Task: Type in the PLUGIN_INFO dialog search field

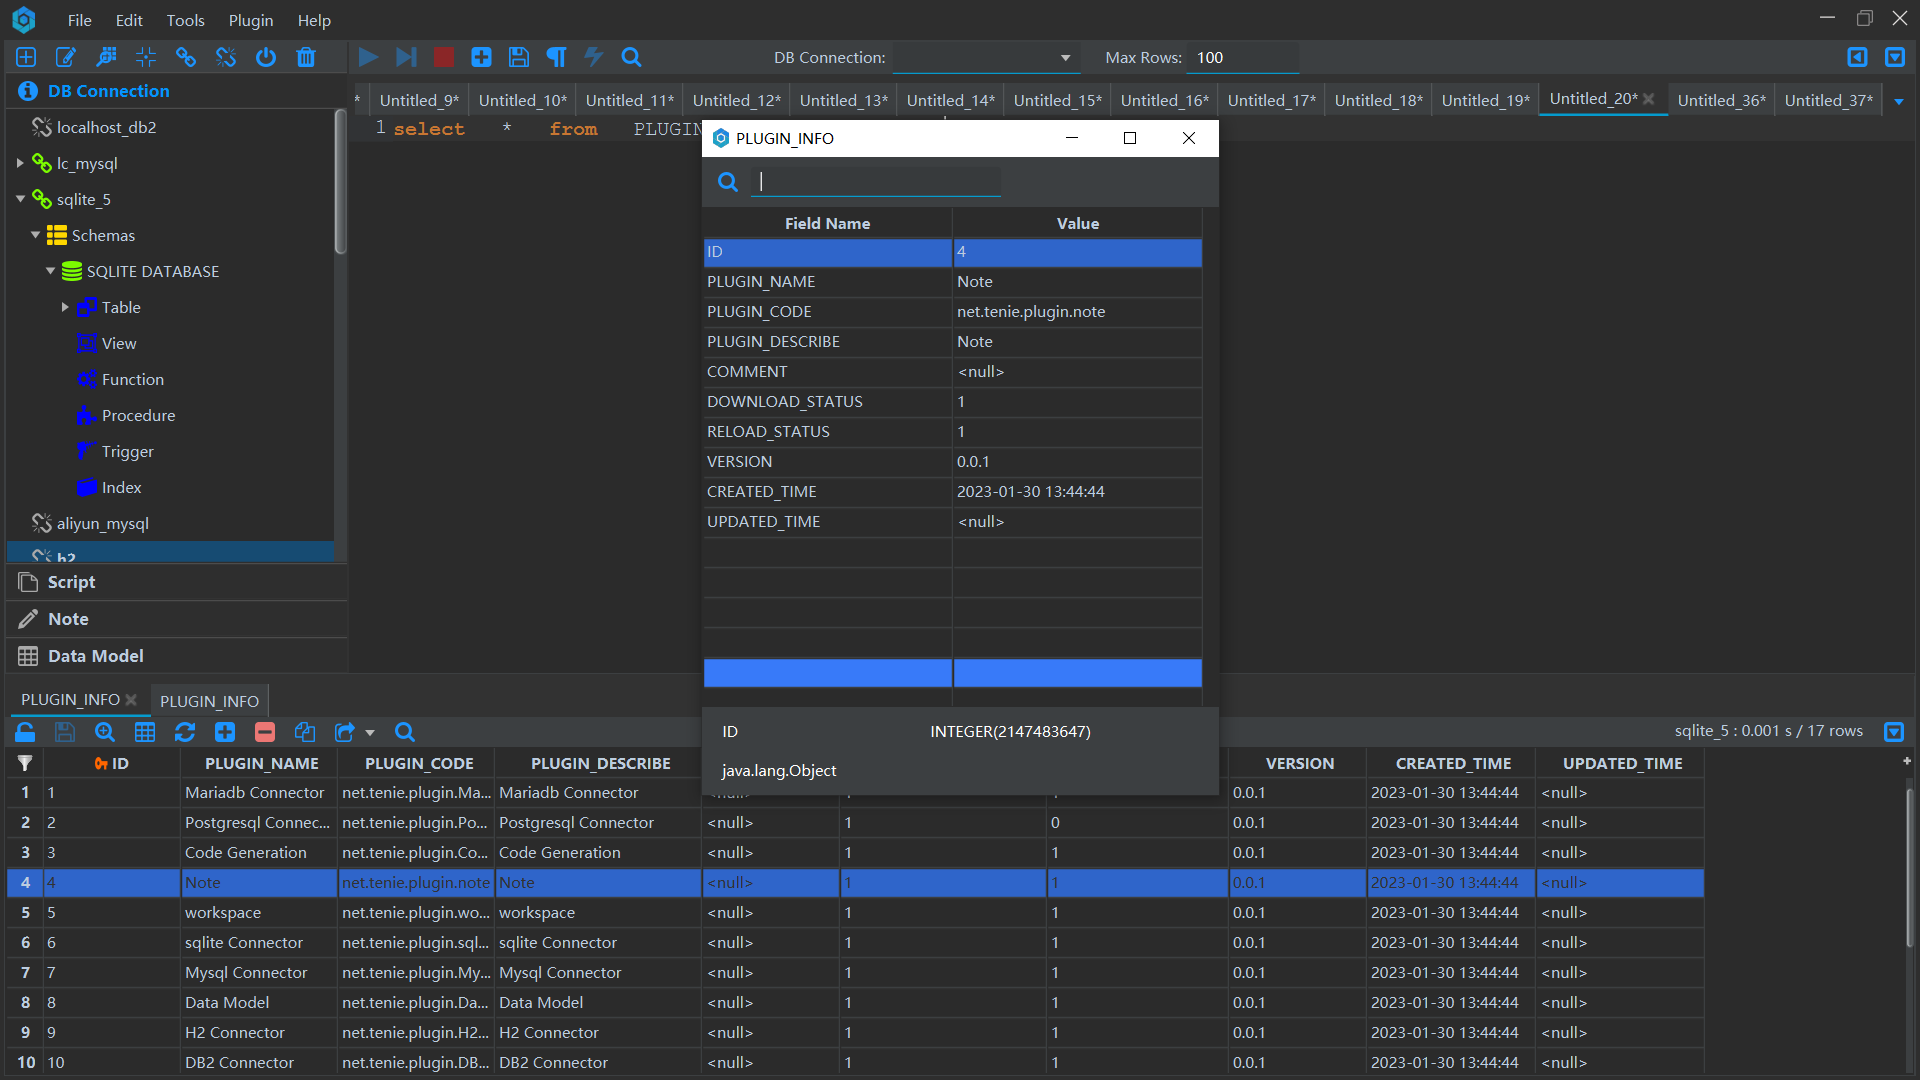Action: pos(875,181)
